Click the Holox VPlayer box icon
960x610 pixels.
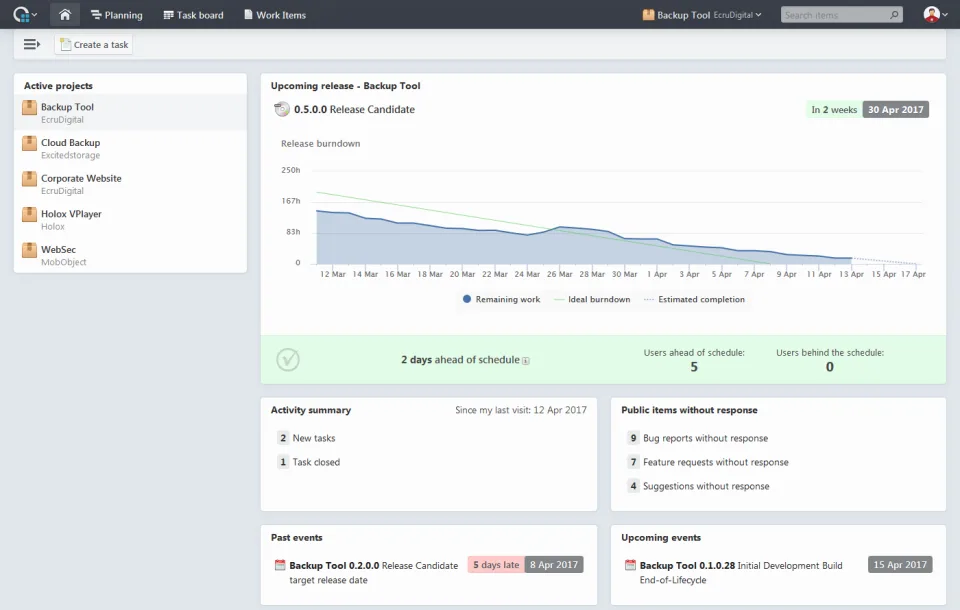[x=29, y=214]
